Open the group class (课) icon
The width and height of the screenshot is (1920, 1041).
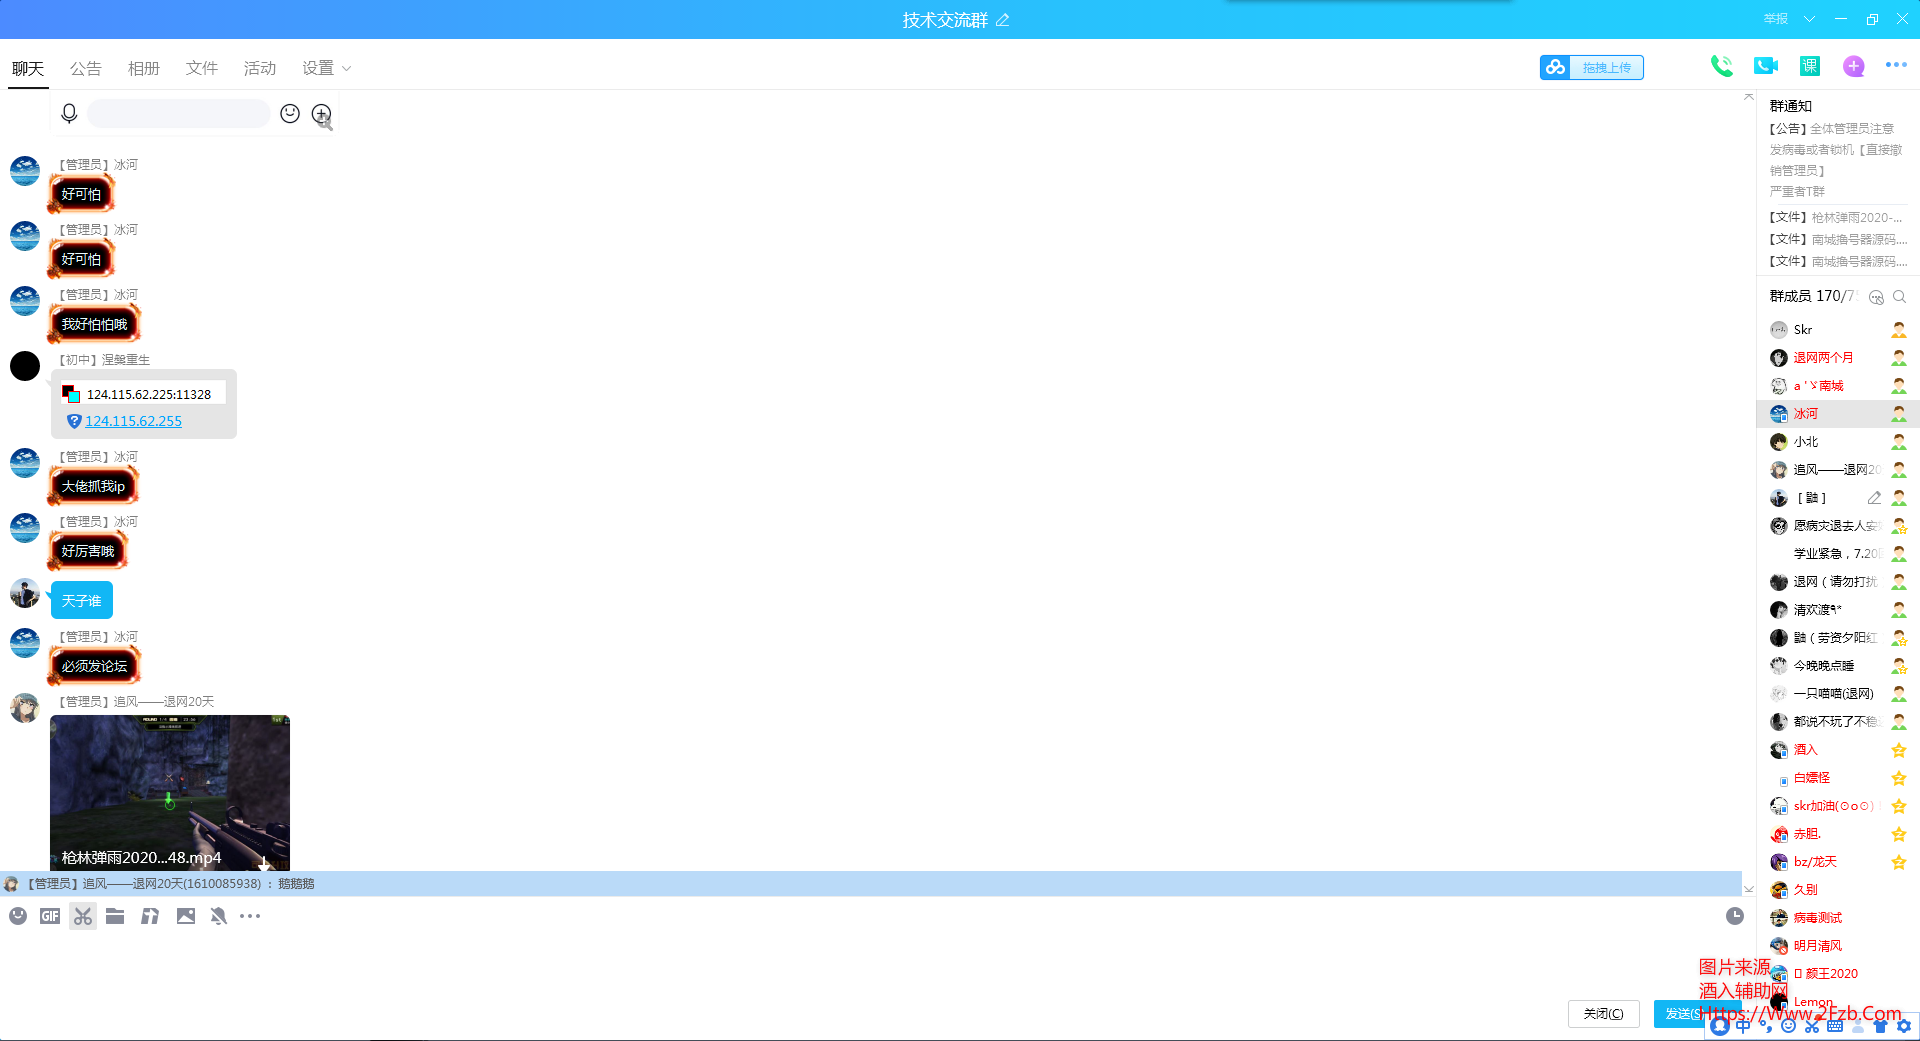pos(1810,66)
